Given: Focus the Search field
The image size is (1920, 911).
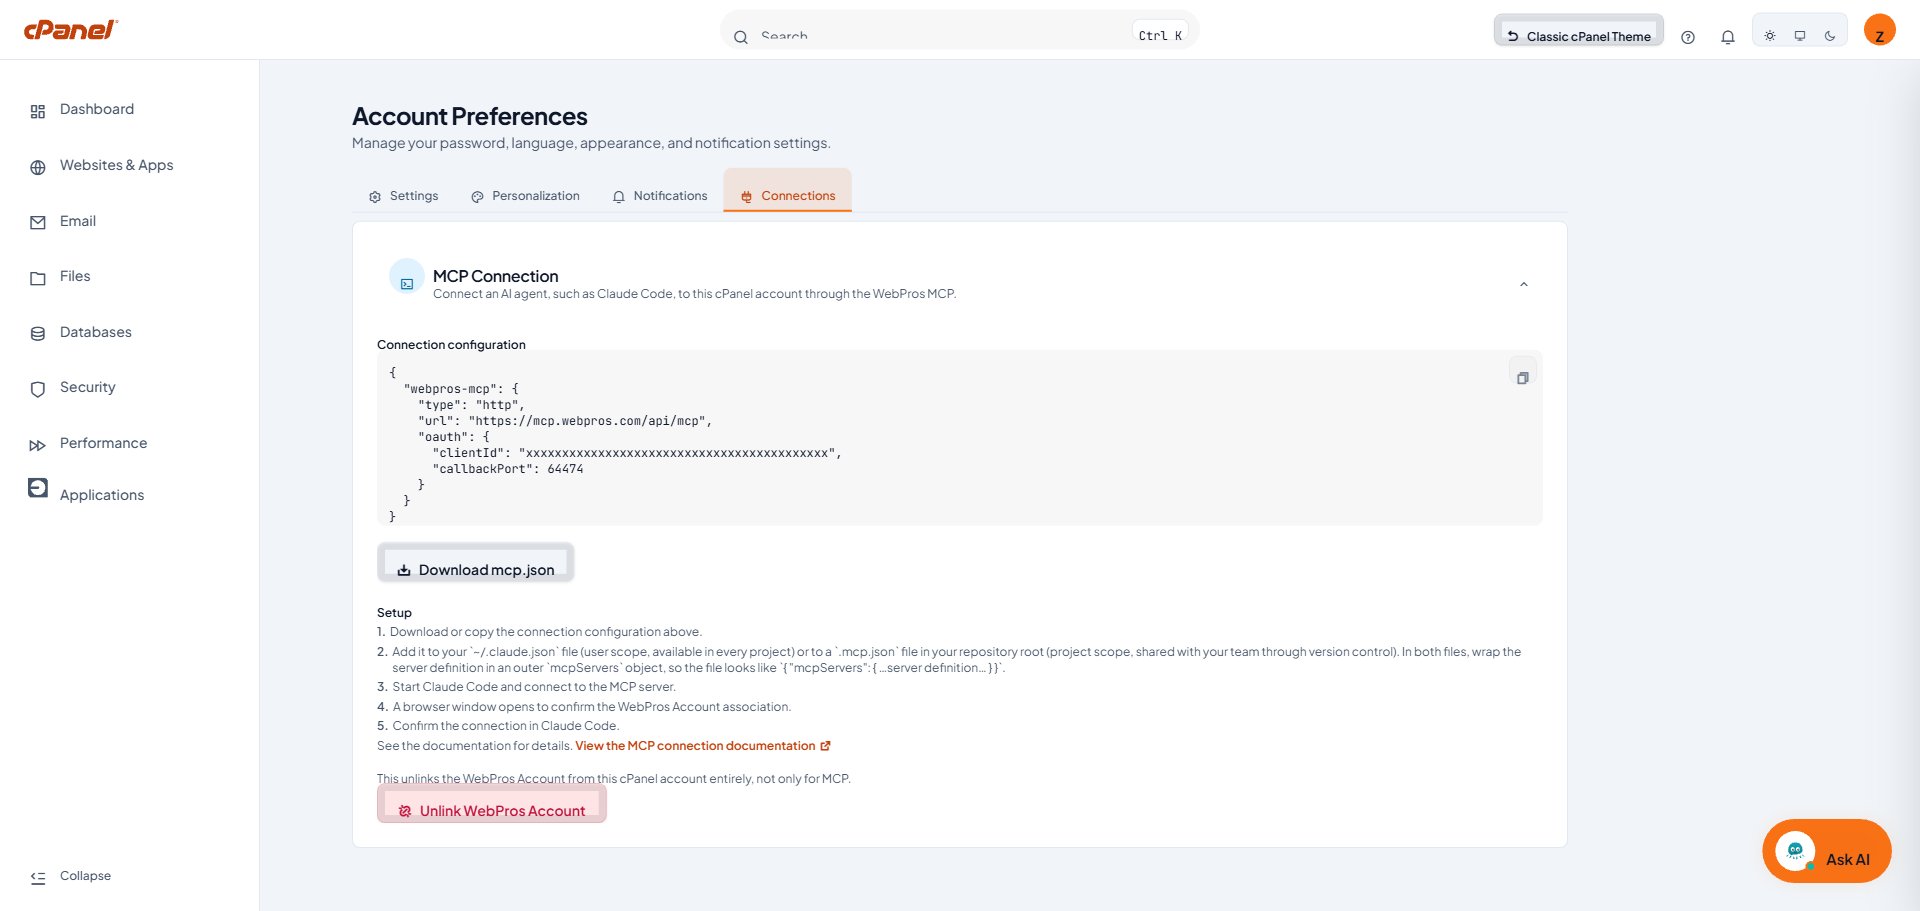Looking at the screenshot, I should coord(960,31).
